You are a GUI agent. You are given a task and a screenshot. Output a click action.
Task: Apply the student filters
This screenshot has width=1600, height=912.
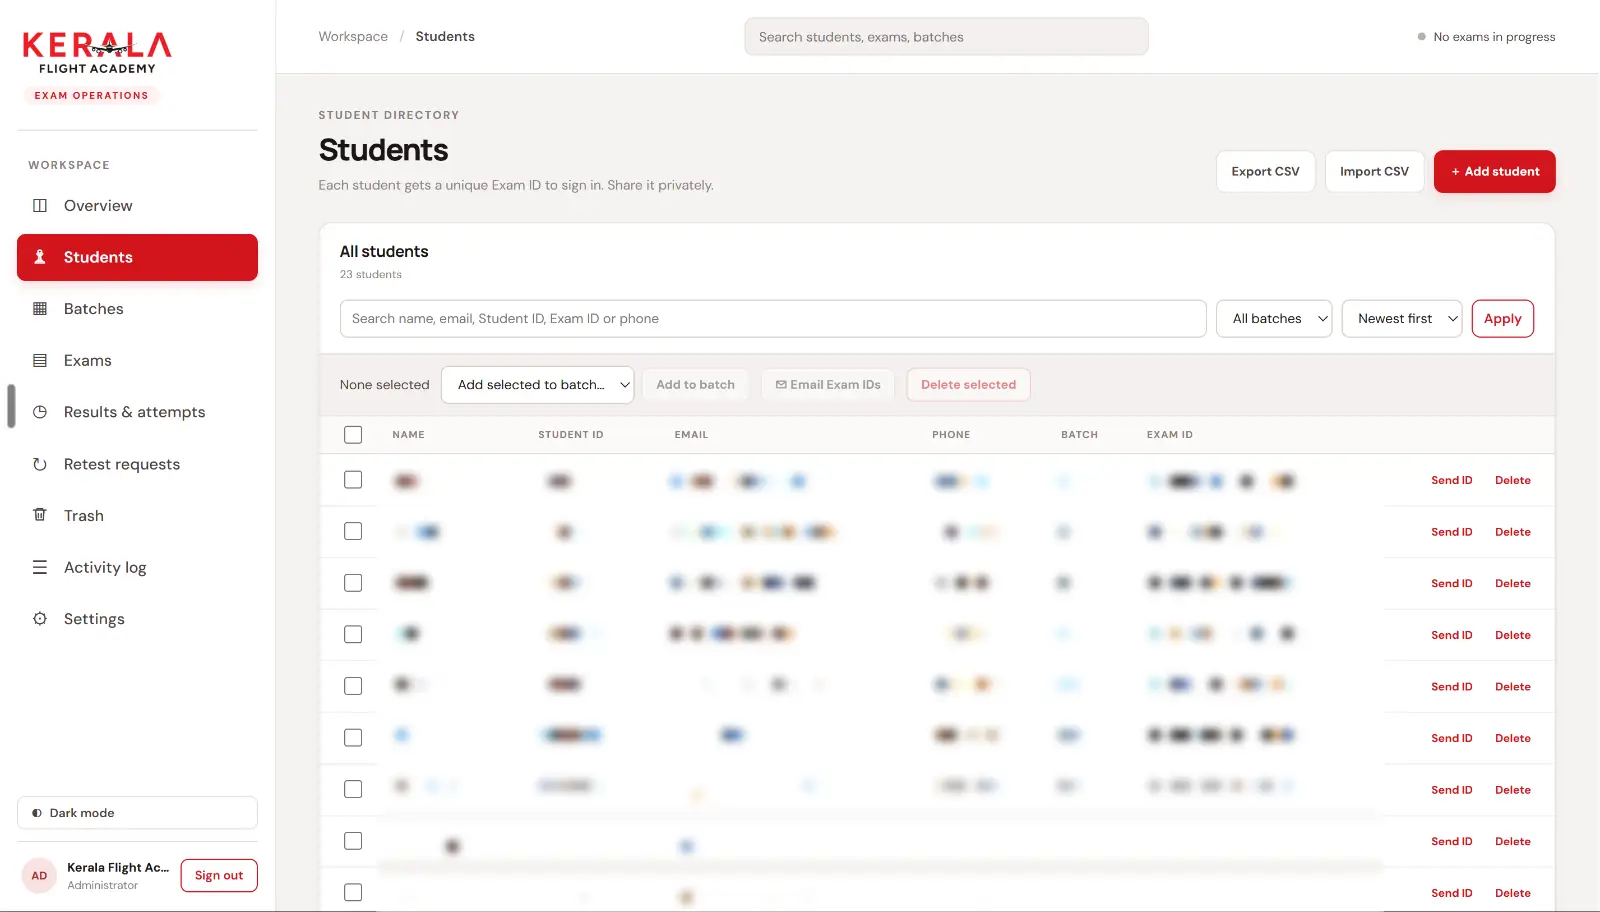(1502, 319)
